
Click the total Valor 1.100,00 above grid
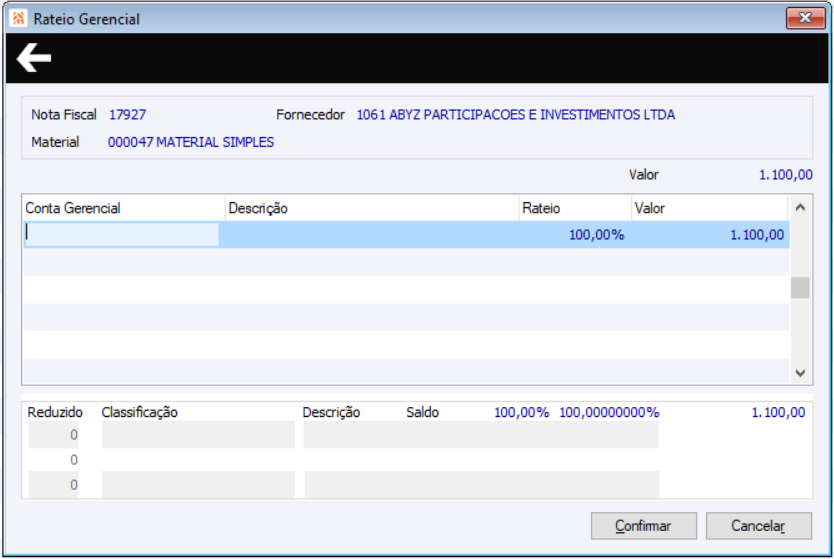click(786, 174)
